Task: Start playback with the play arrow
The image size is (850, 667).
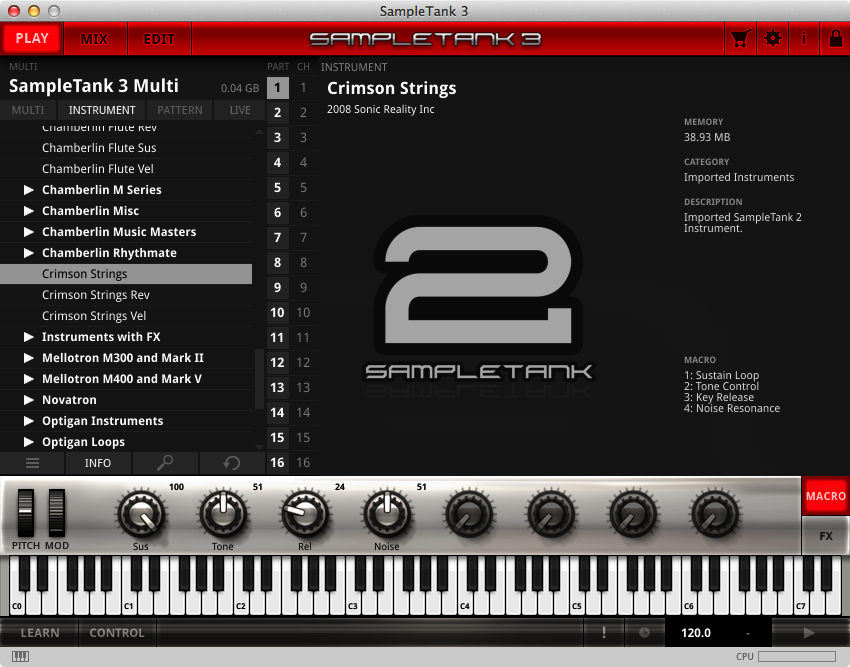Action: [x=809, y=633]
